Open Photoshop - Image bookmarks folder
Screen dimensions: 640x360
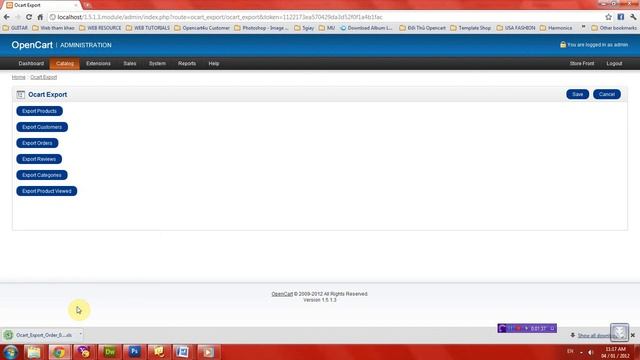click(262, 28)
